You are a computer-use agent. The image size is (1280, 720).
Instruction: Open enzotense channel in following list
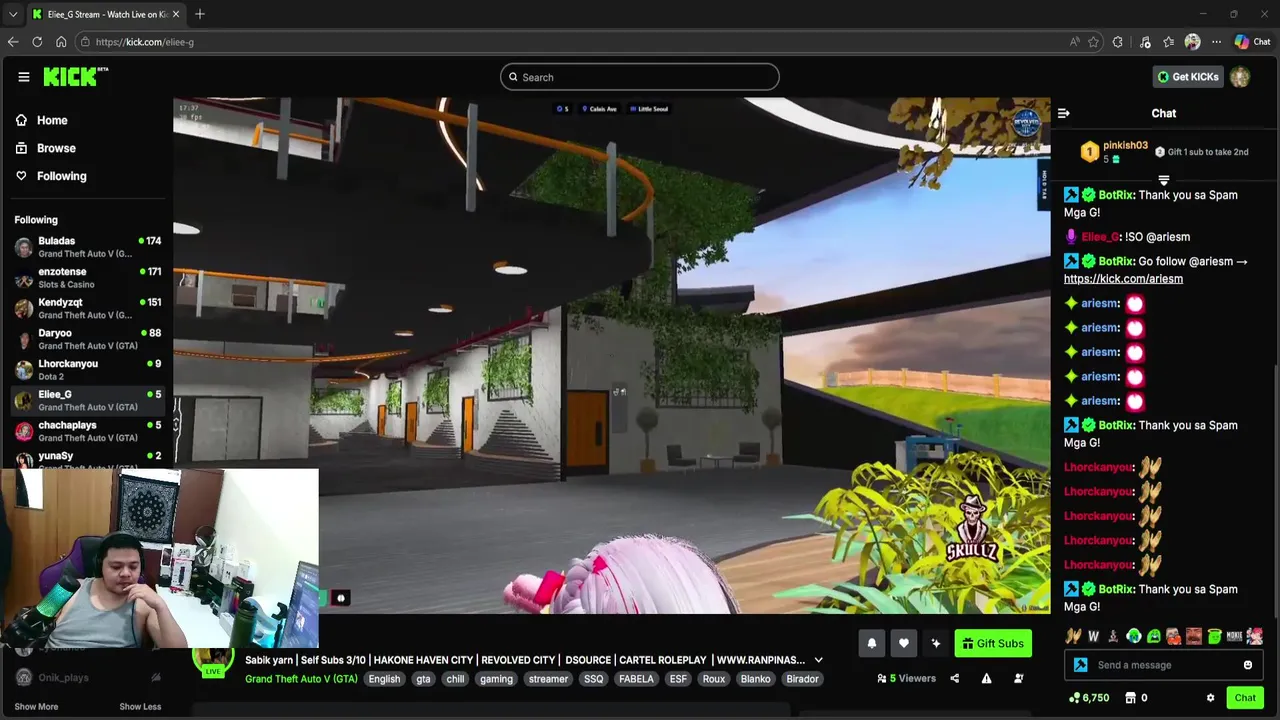(x=88, y=277)
